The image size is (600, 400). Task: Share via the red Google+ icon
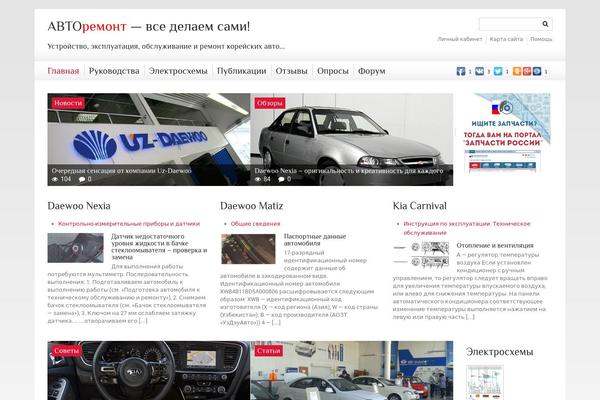point(527,71)
